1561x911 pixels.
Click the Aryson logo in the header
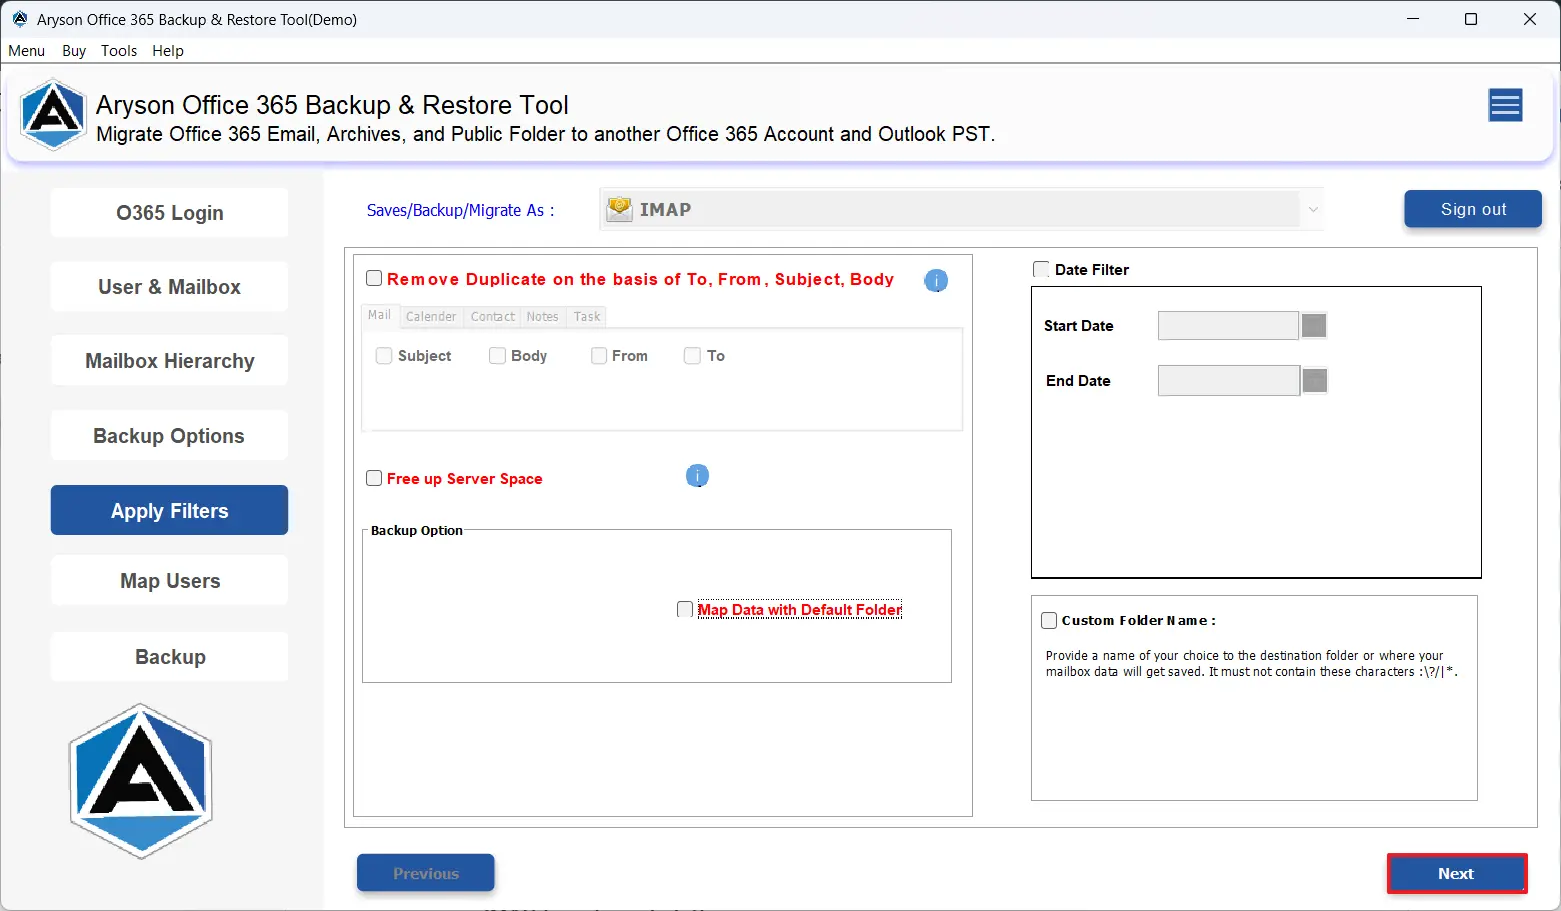click(x=53, y=115)
